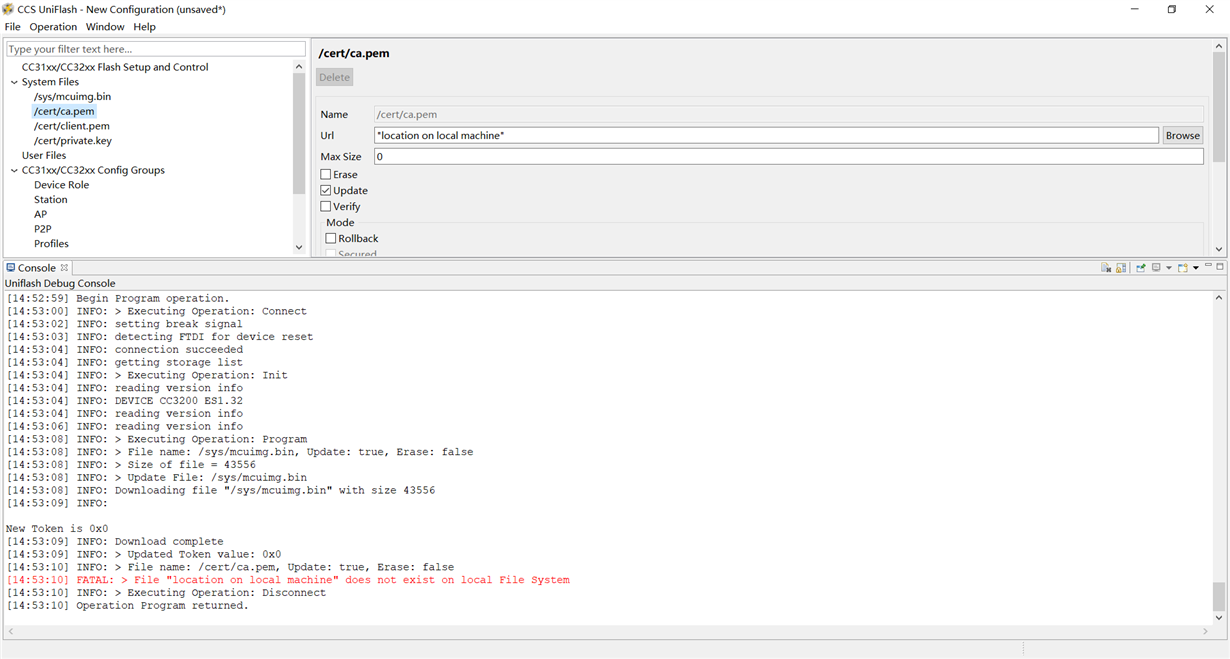1230x659 pixels.
Task: Click the Open Console icon
Action: pos(1181,268)
